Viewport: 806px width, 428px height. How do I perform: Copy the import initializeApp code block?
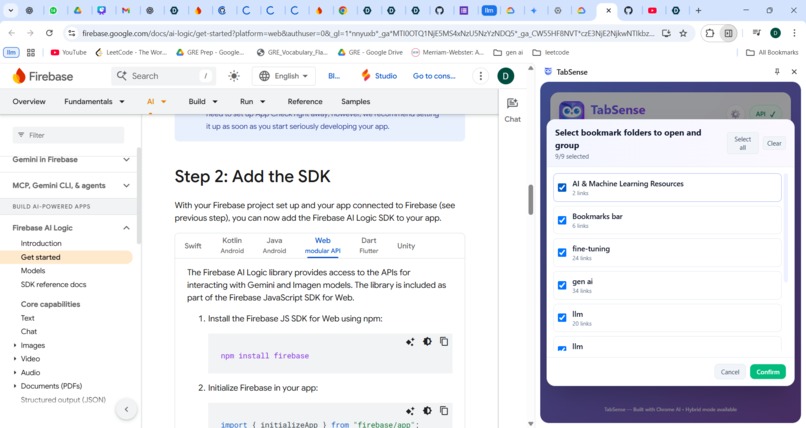pos(444,411)
